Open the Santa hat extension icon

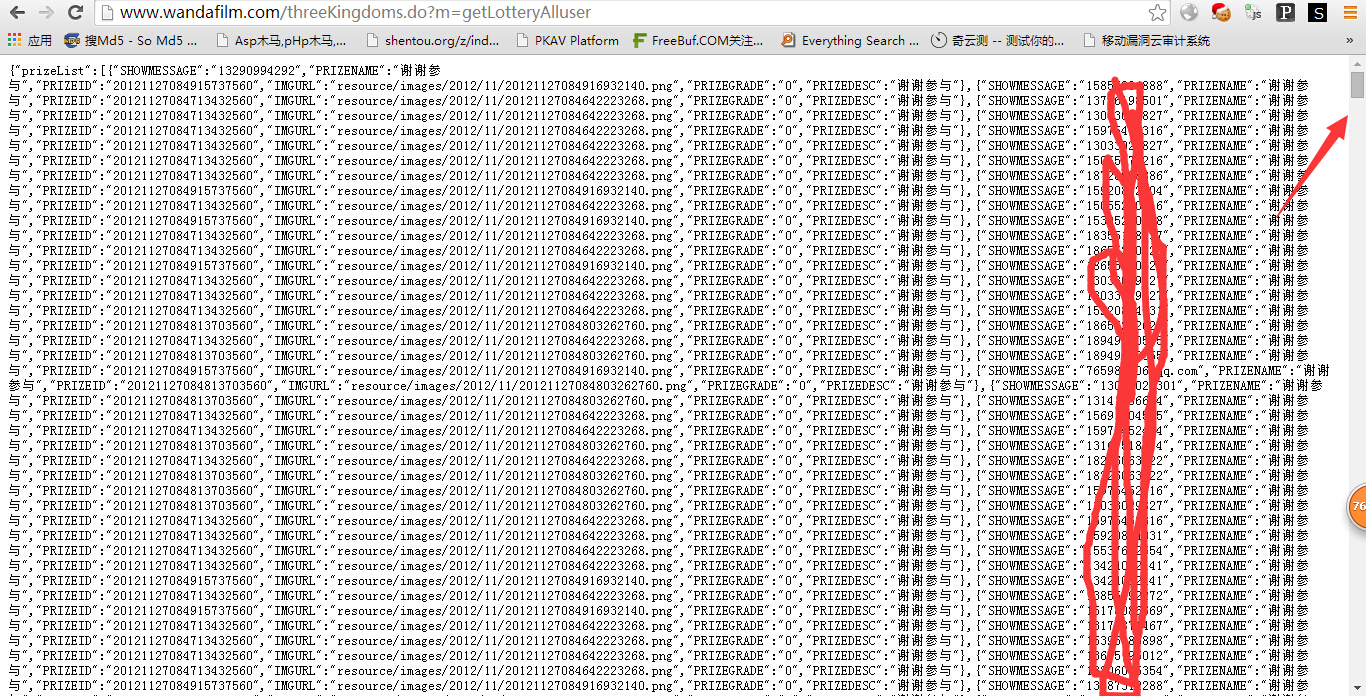coord(1221,13)
